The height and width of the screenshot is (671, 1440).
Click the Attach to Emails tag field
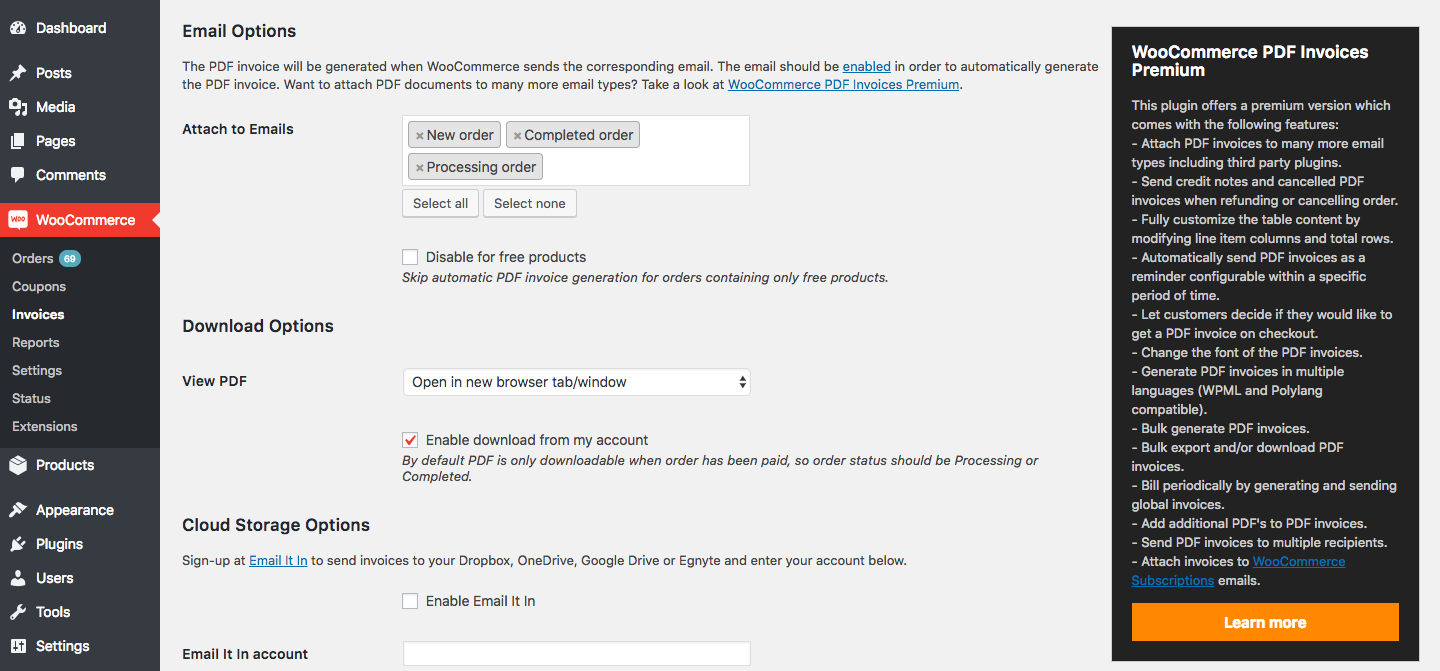(576, 150)
